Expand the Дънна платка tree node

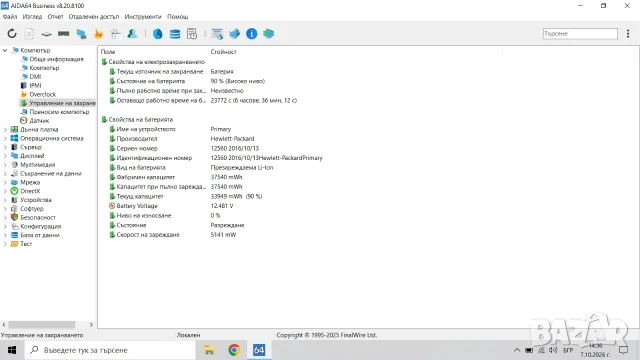pyautogui.click(x=5, y=129)
